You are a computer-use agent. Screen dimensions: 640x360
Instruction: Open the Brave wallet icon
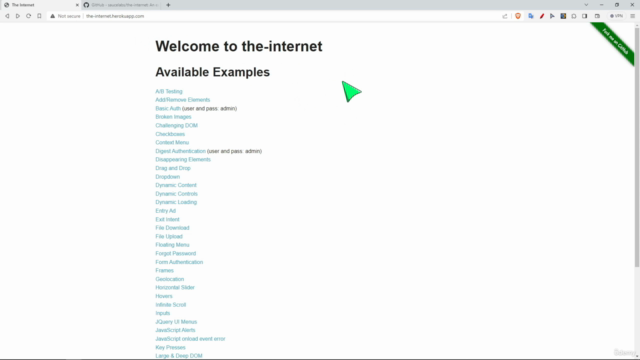pyautogui.click(x=597, y=16)
